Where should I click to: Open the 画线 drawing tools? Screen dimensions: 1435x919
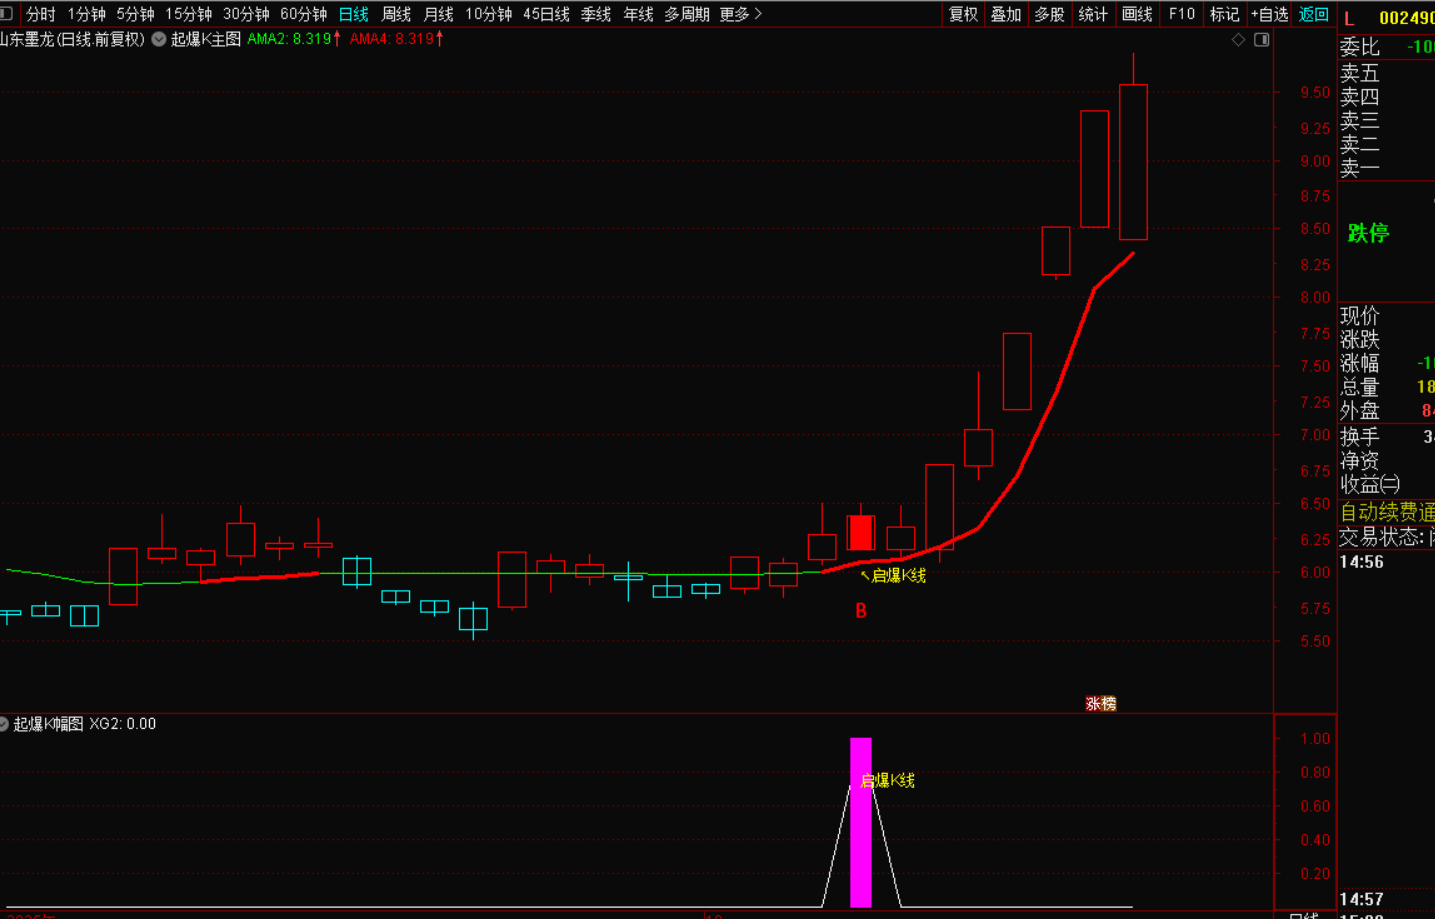point(1137,14)
